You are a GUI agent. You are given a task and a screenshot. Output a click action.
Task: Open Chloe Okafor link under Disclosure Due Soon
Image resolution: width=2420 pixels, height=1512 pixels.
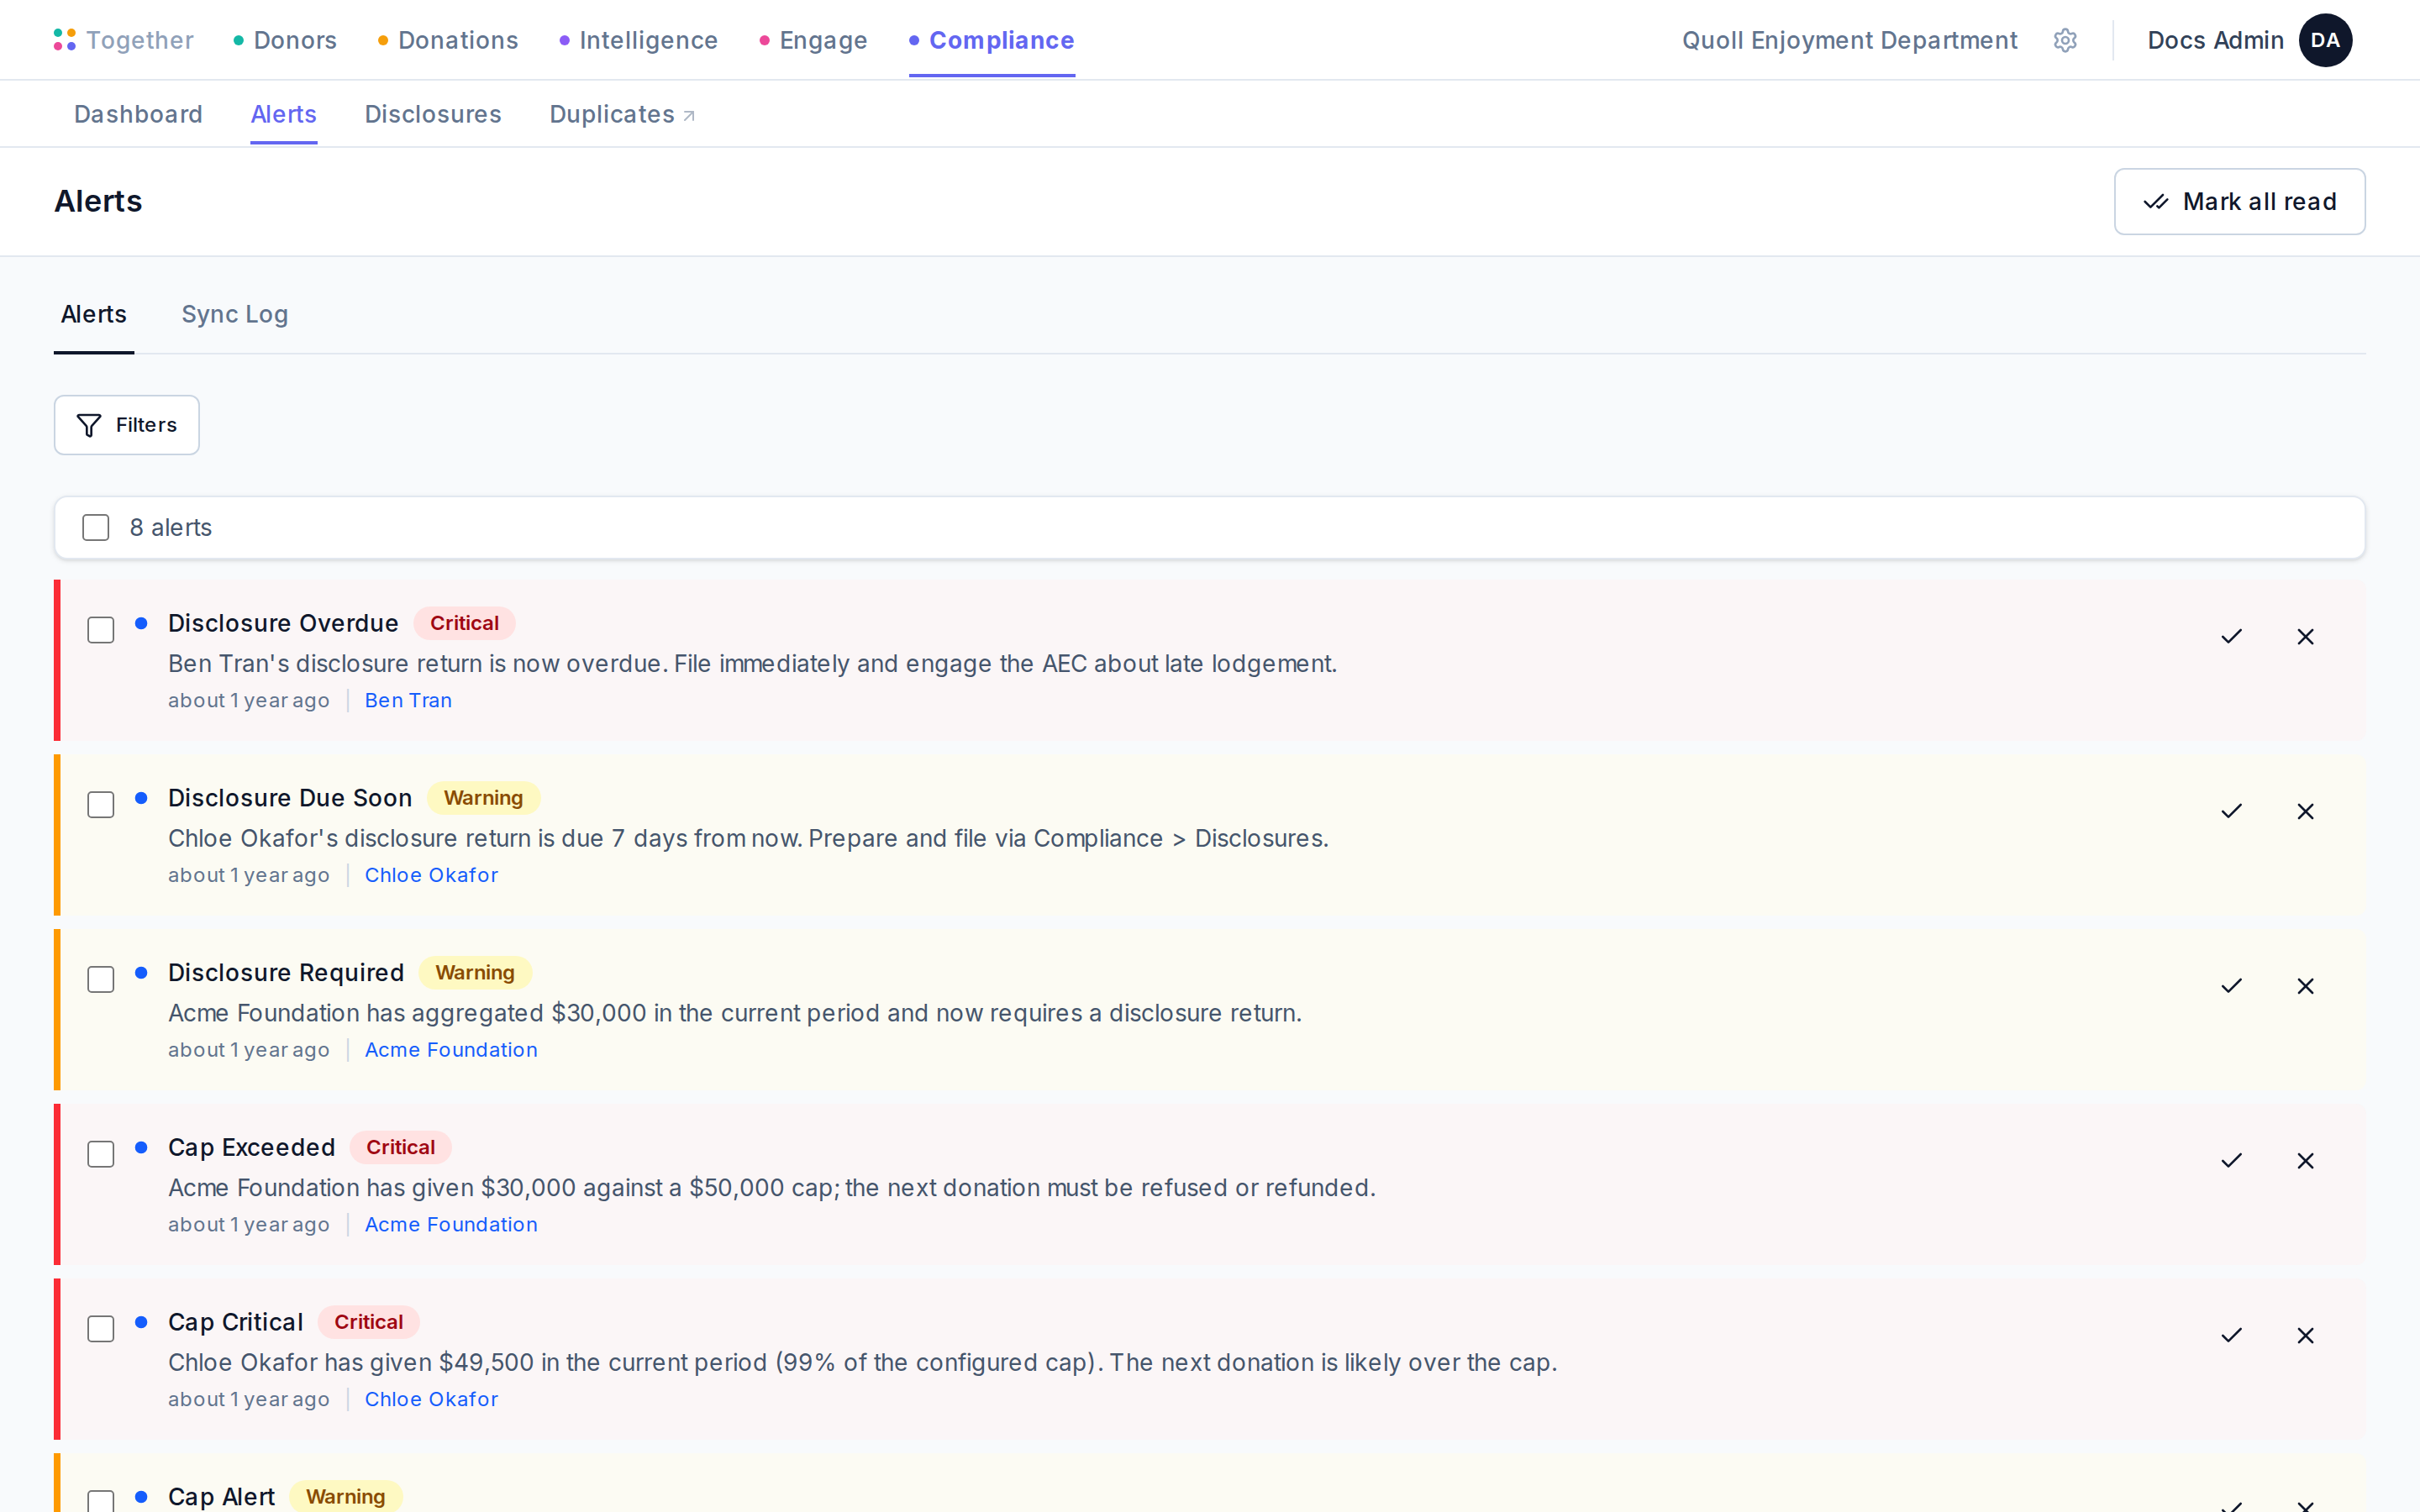click(431, 875)
